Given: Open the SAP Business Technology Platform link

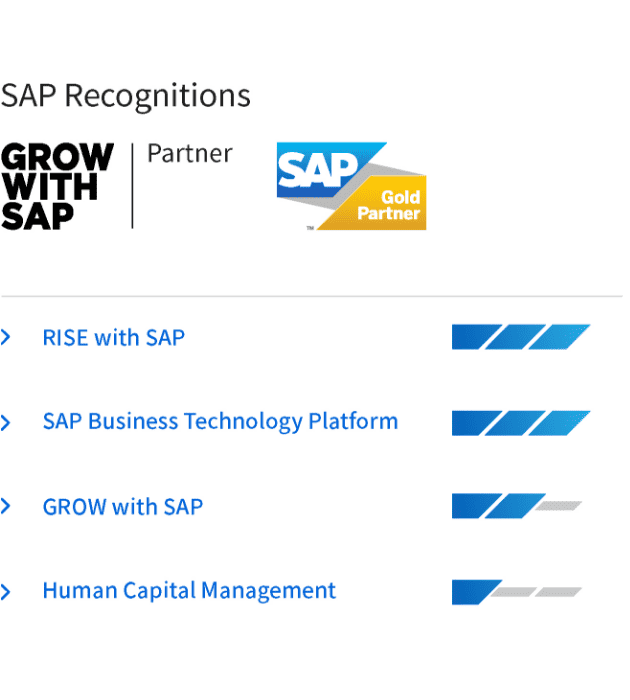Looking at the screenshot, I should [x=220, y=422].
